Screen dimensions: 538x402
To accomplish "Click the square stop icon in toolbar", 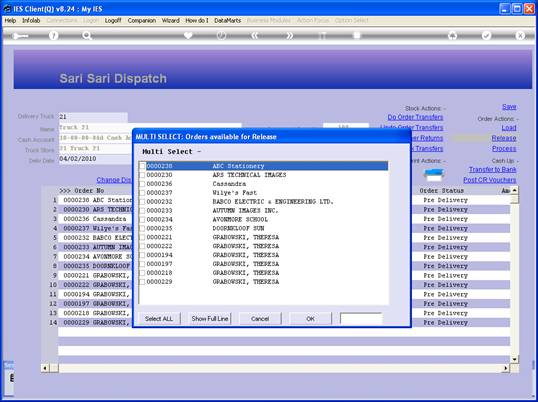I will [x=357, y=35].
